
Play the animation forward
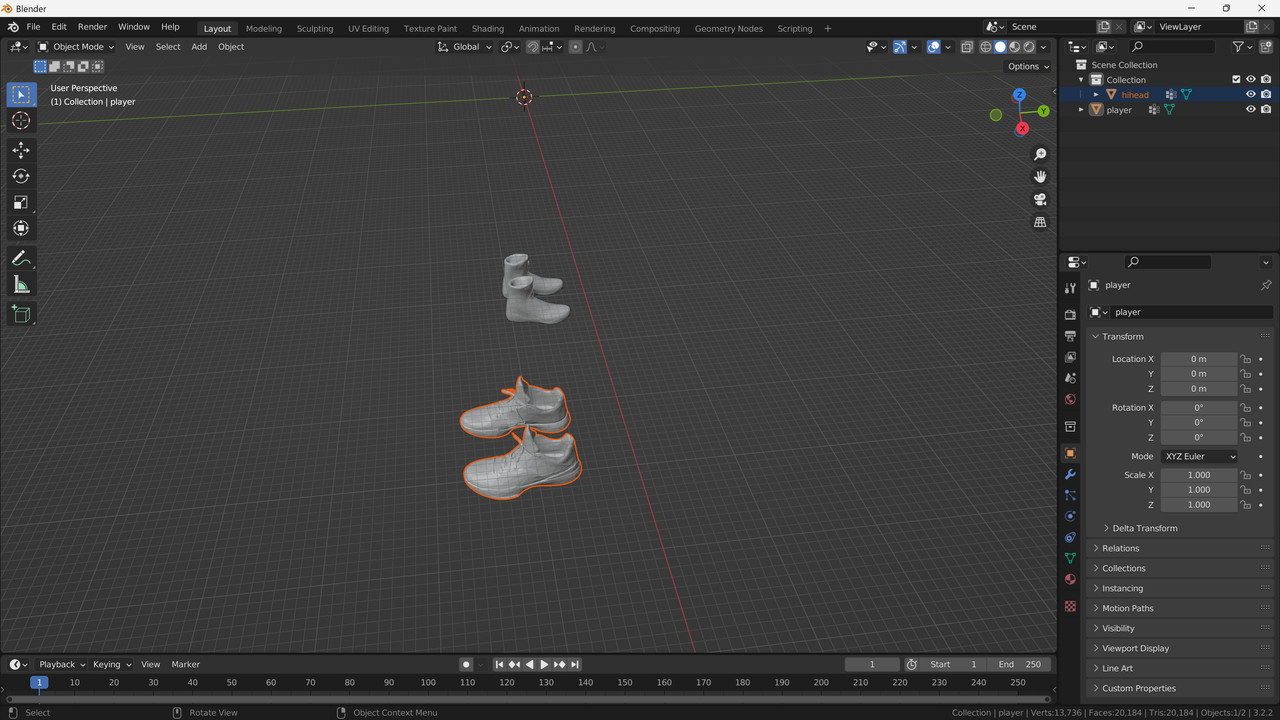pyautogui.click(x=544, y=664)
